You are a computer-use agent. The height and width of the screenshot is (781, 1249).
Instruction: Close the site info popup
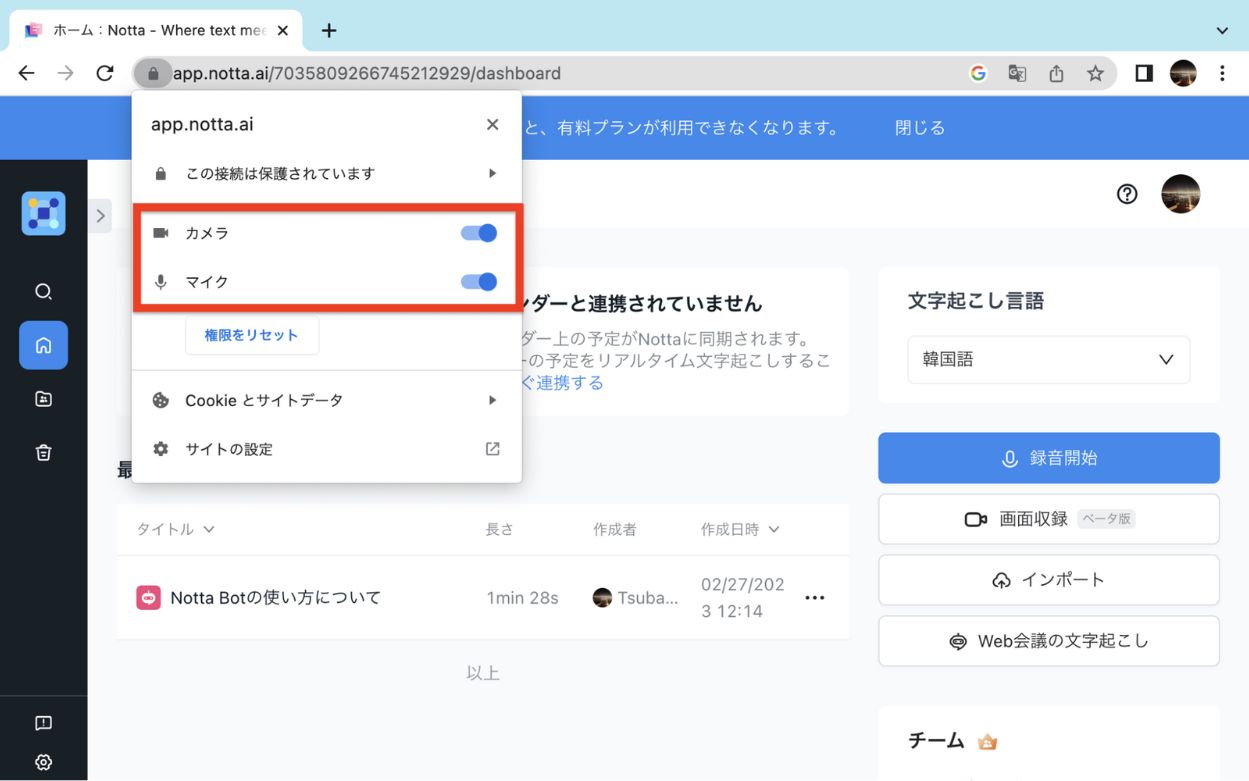(x=492, y=125)
